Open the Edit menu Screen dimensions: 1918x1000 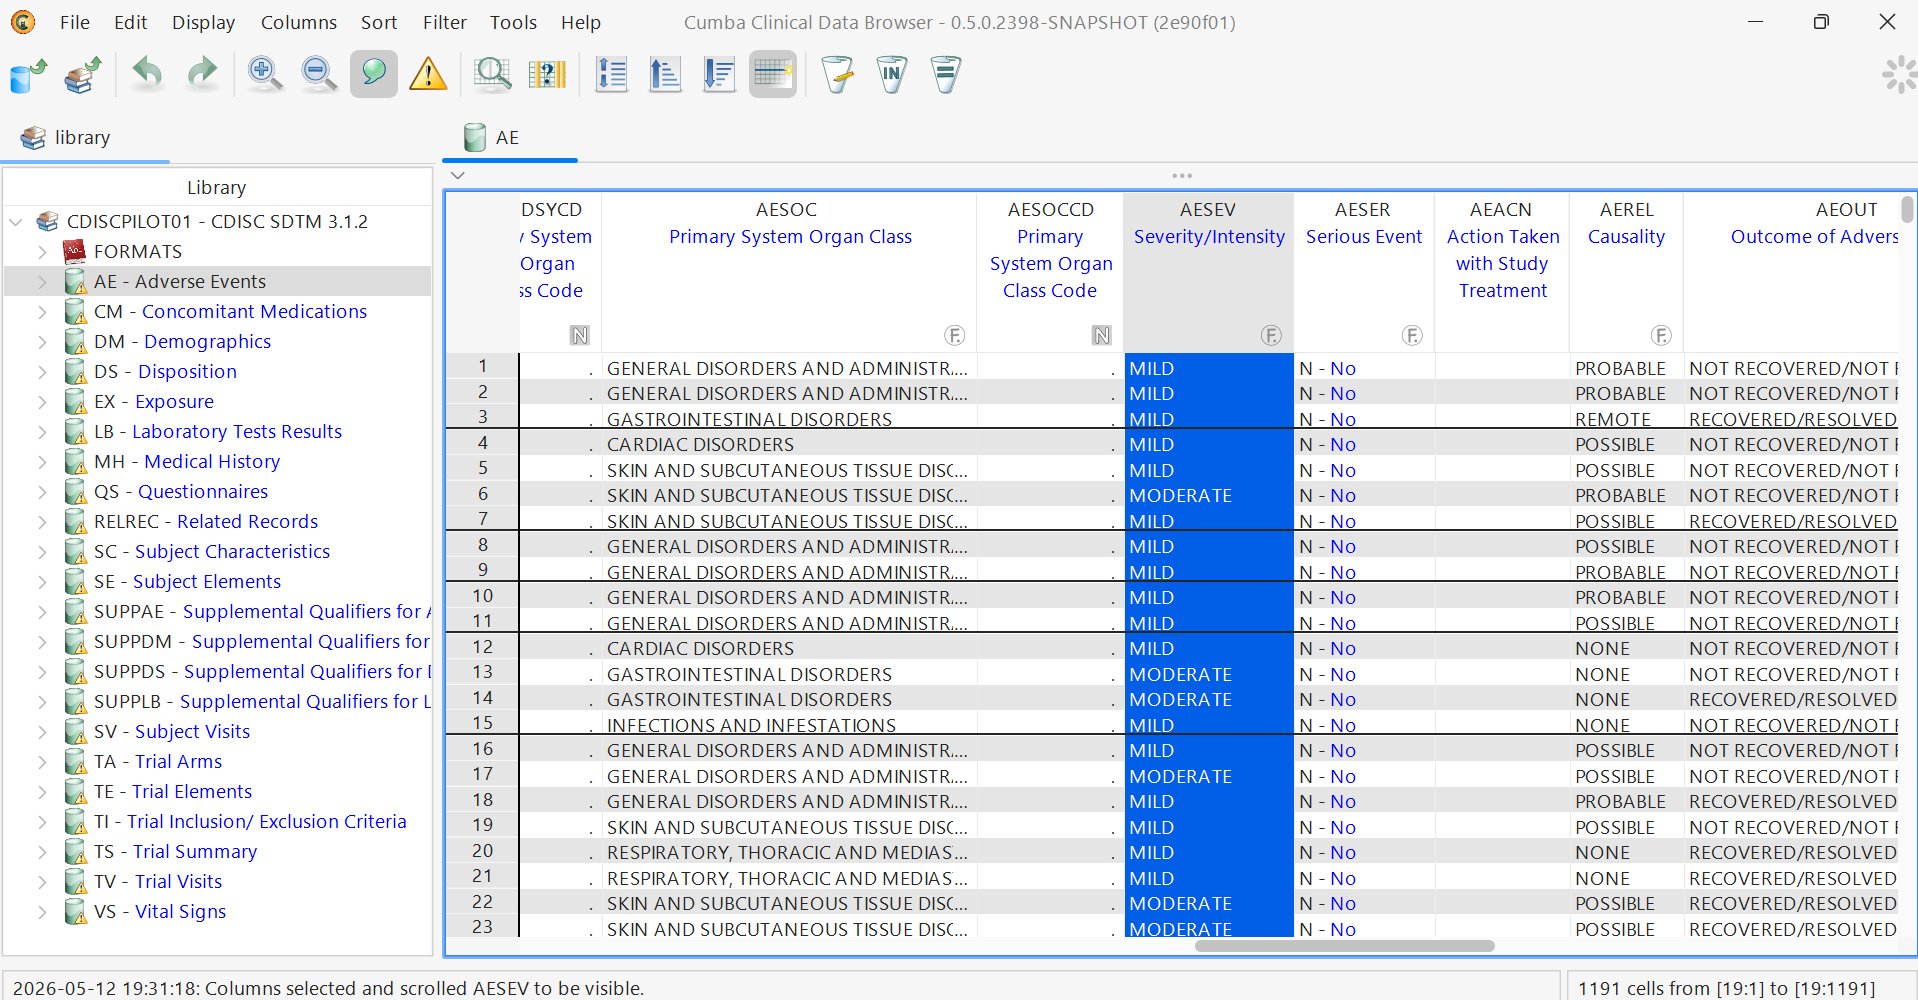[131, 22]
